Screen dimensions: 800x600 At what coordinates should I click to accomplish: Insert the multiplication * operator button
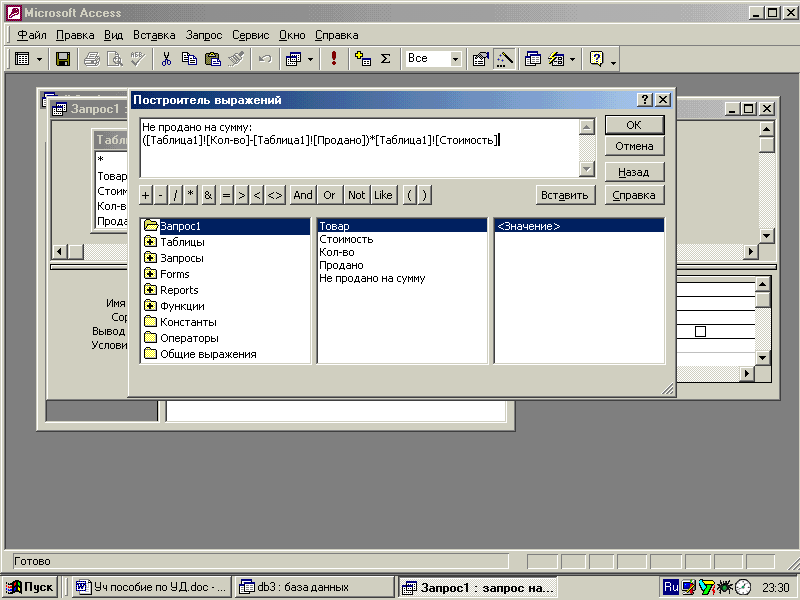pyautogui.click(x=191, y=195)
